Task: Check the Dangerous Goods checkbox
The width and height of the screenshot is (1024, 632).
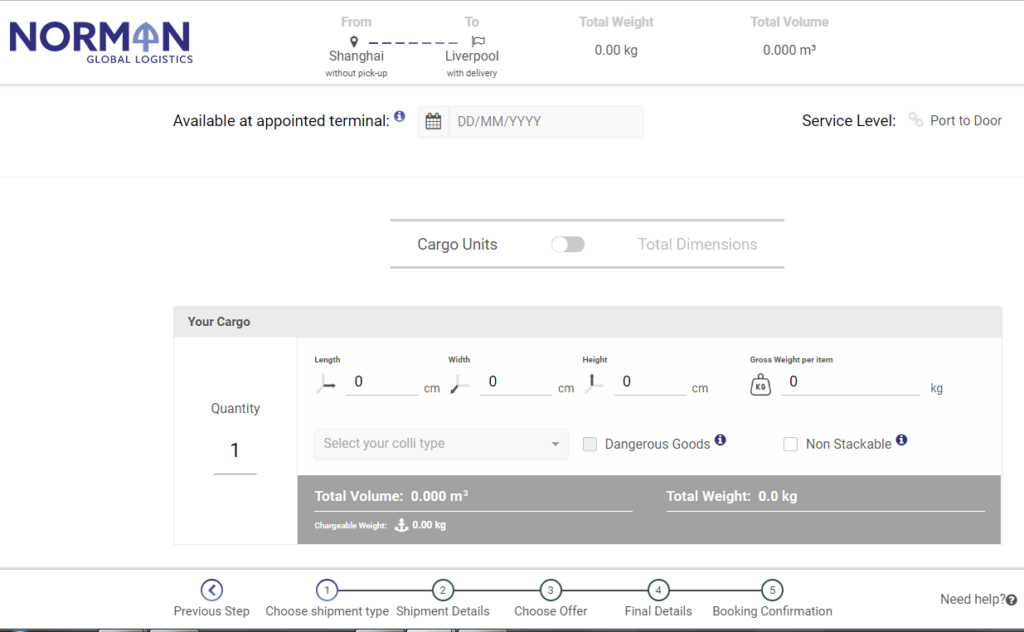Action: click(590, 444)
